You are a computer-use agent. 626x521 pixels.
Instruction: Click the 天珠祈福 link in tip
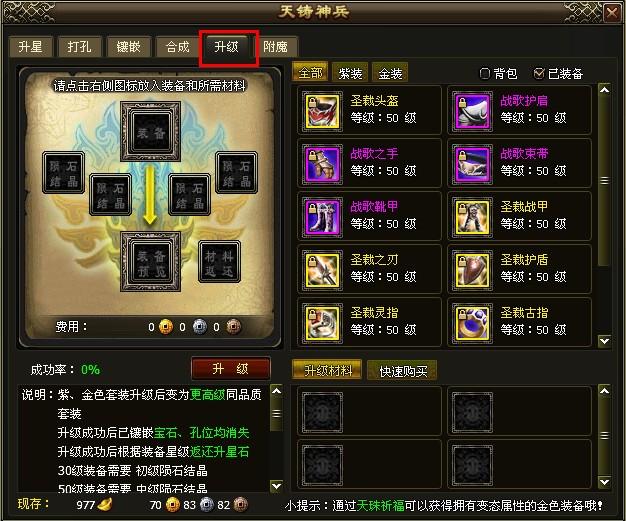[380, 505]
